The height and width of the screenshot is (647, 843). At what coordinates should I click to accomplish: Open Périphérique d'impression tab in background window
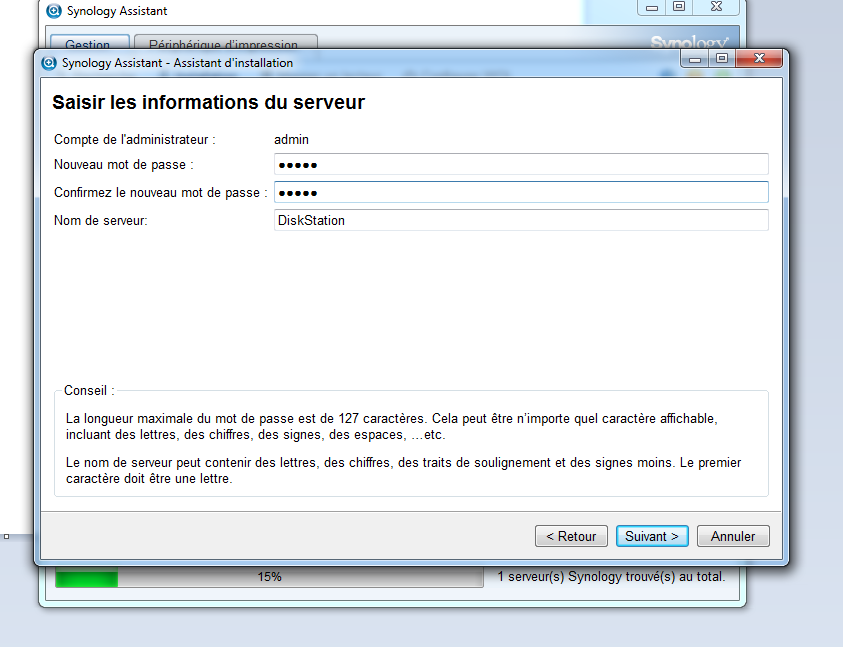[x=225, y=43]
